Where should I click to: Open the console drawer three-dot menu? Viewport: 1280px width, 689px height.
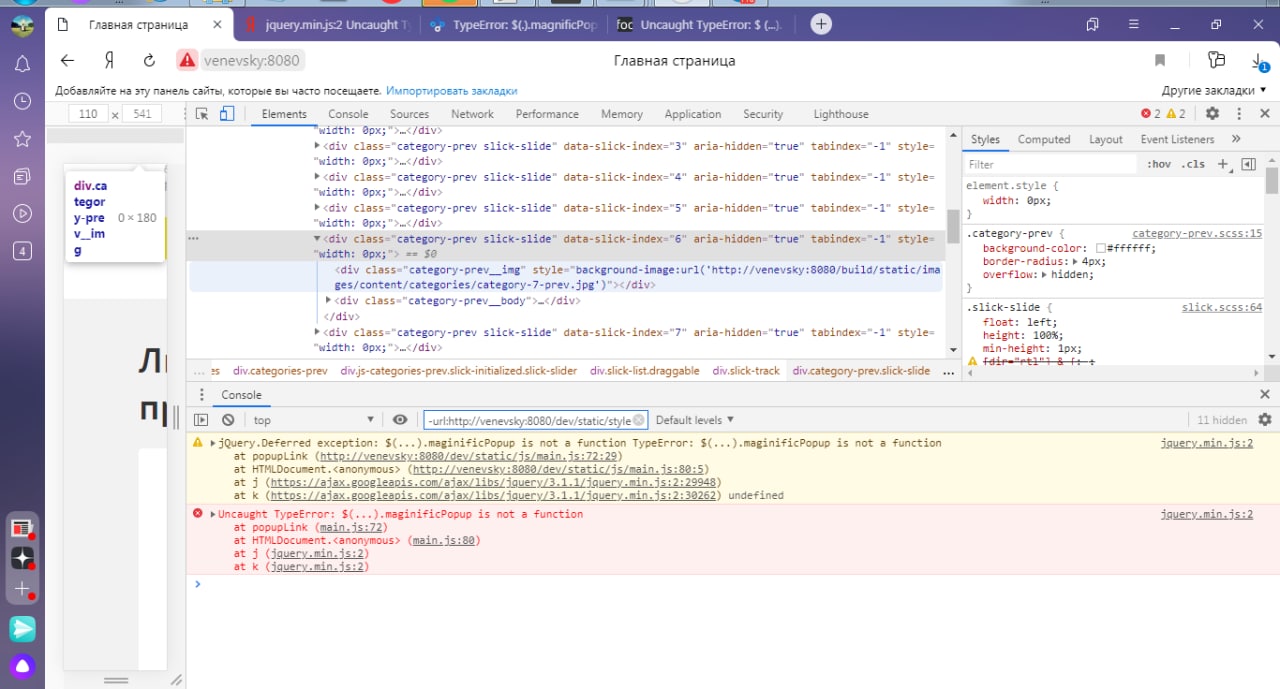click(x=201, y=395)
